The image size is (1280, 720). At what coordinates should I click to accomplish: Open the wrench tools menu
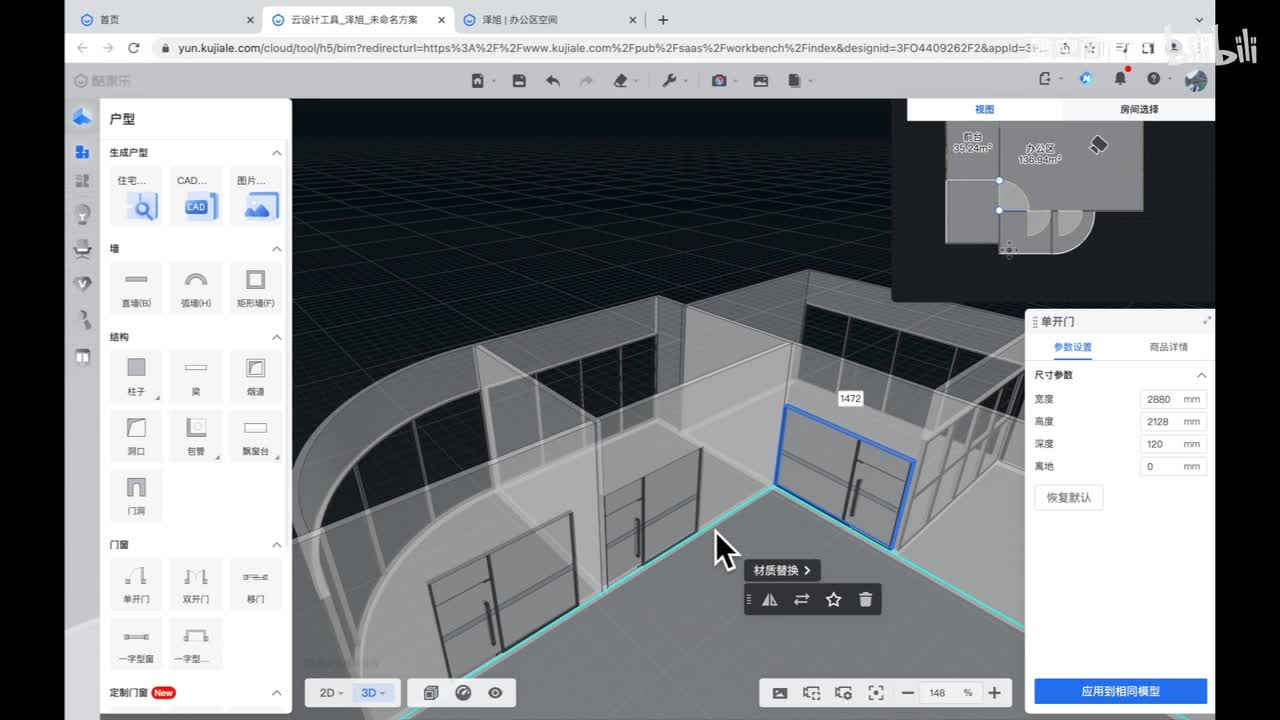tap(670, 81)
